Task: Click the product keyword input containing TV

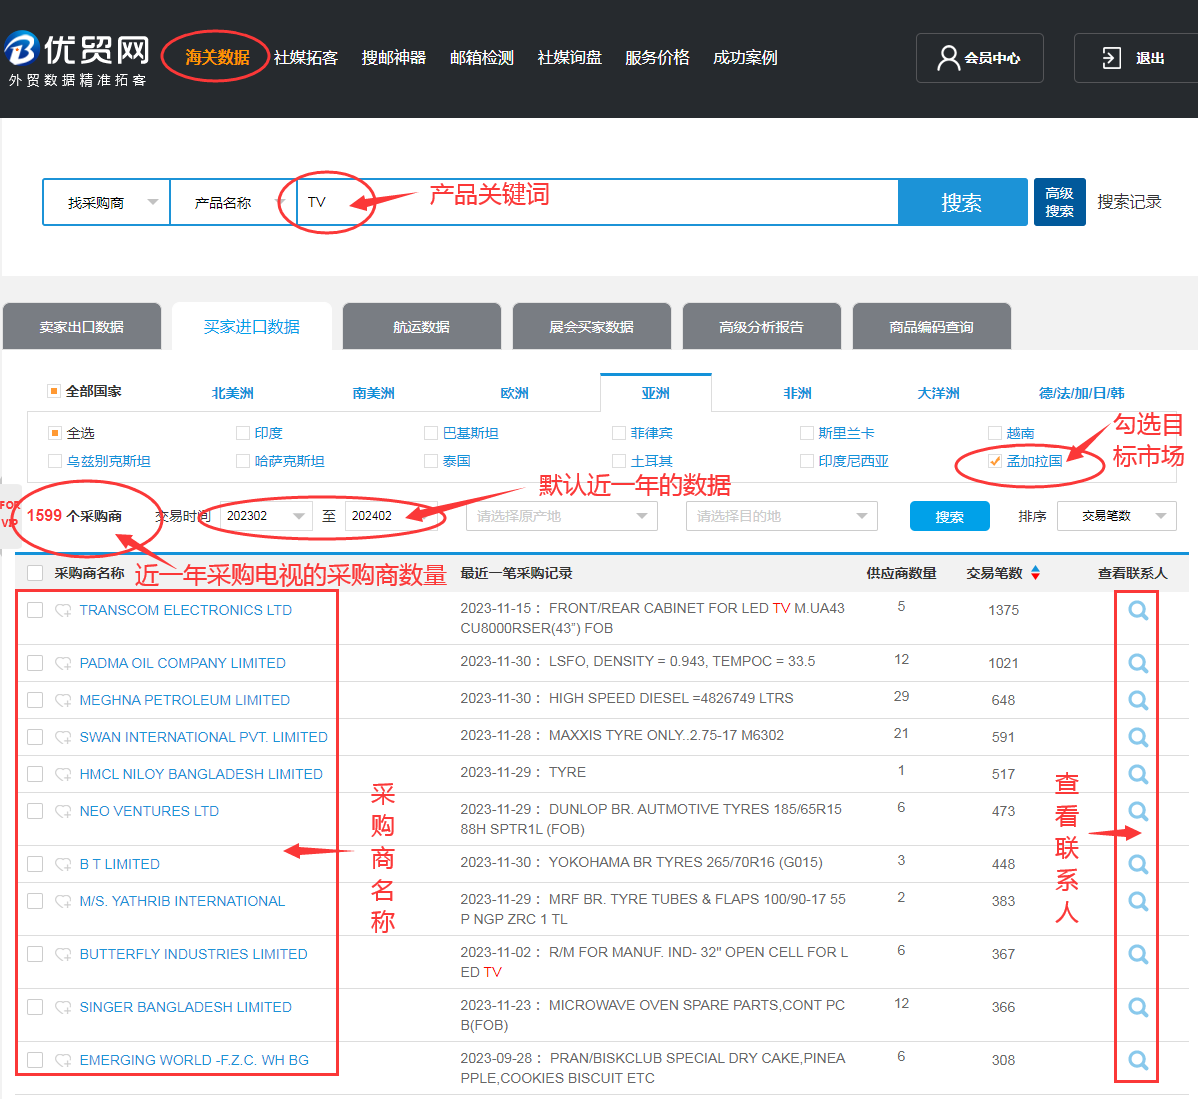Action: pos(600,203)
